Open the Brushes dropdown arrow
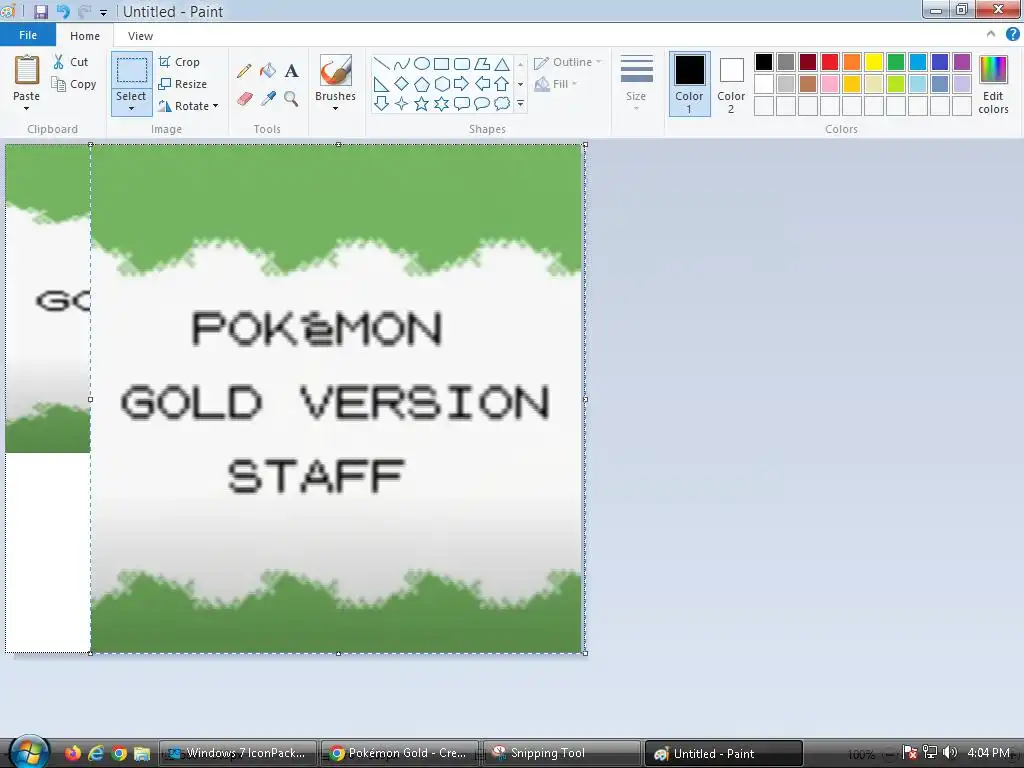This screenshot has width=1024, height=768. pyautogui.click(x=335, y=108)
